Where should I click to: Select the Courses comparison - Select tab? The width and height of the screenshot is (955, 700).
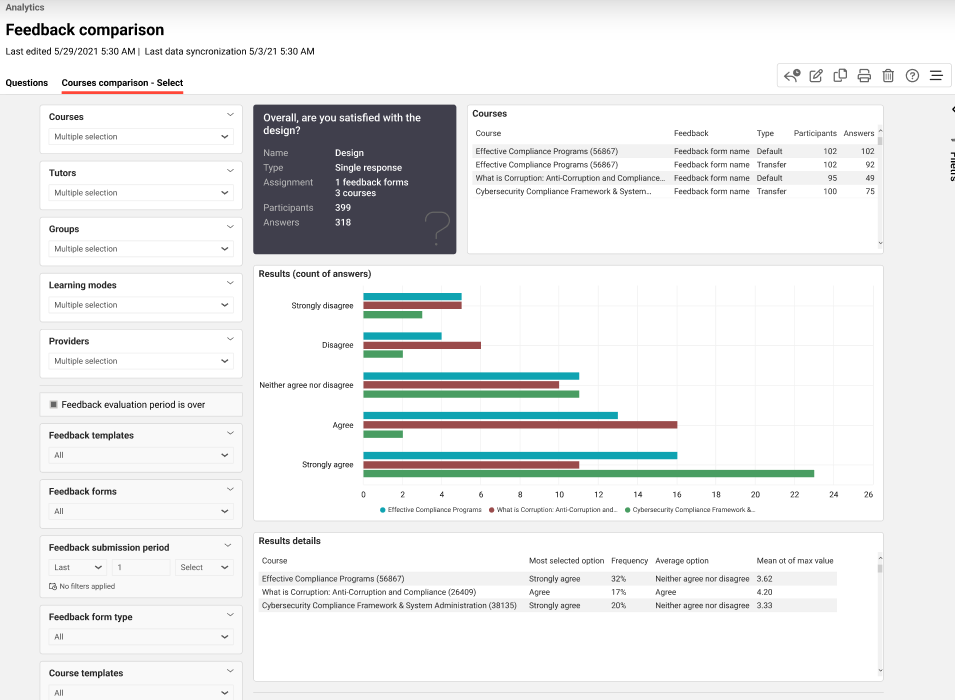[x=122, y=83]
